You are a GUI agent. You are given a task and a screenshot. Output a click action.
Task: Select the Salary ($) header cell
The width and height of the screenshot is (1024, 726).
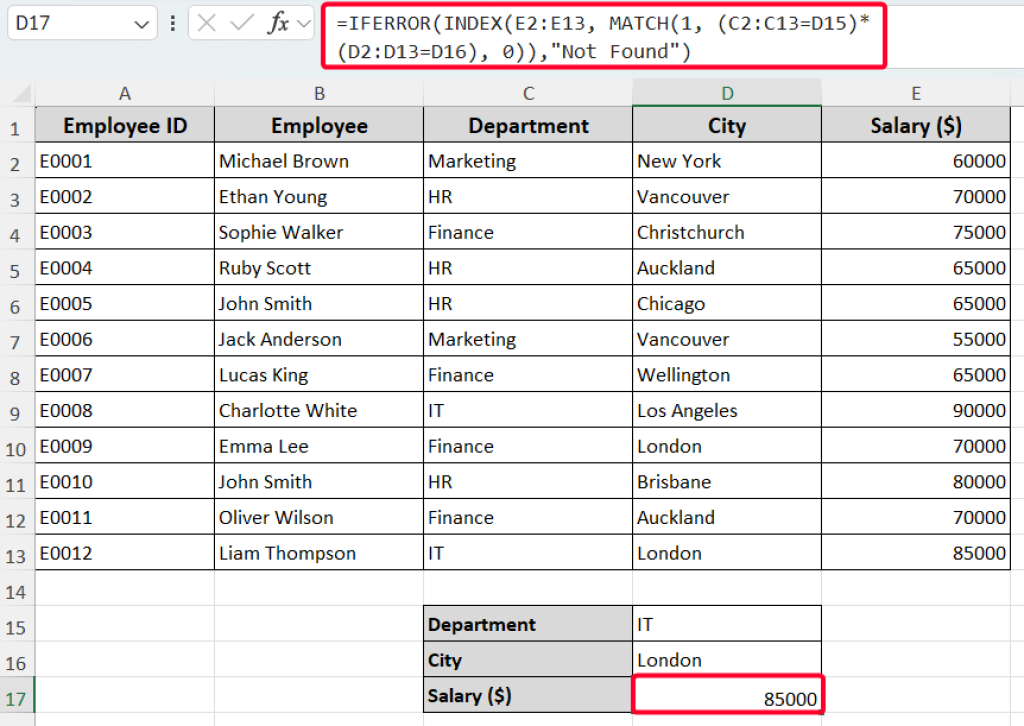915,125
